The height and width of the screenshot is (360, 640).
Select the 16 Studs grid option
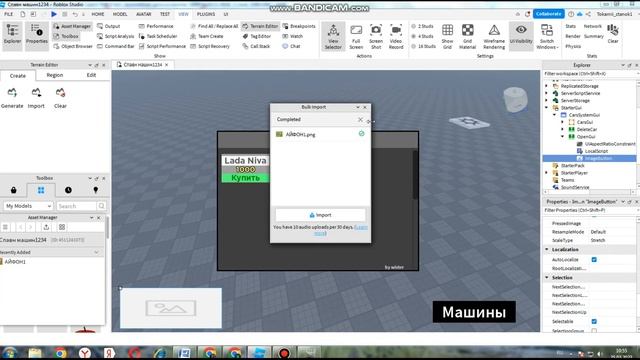coord(423,47)
